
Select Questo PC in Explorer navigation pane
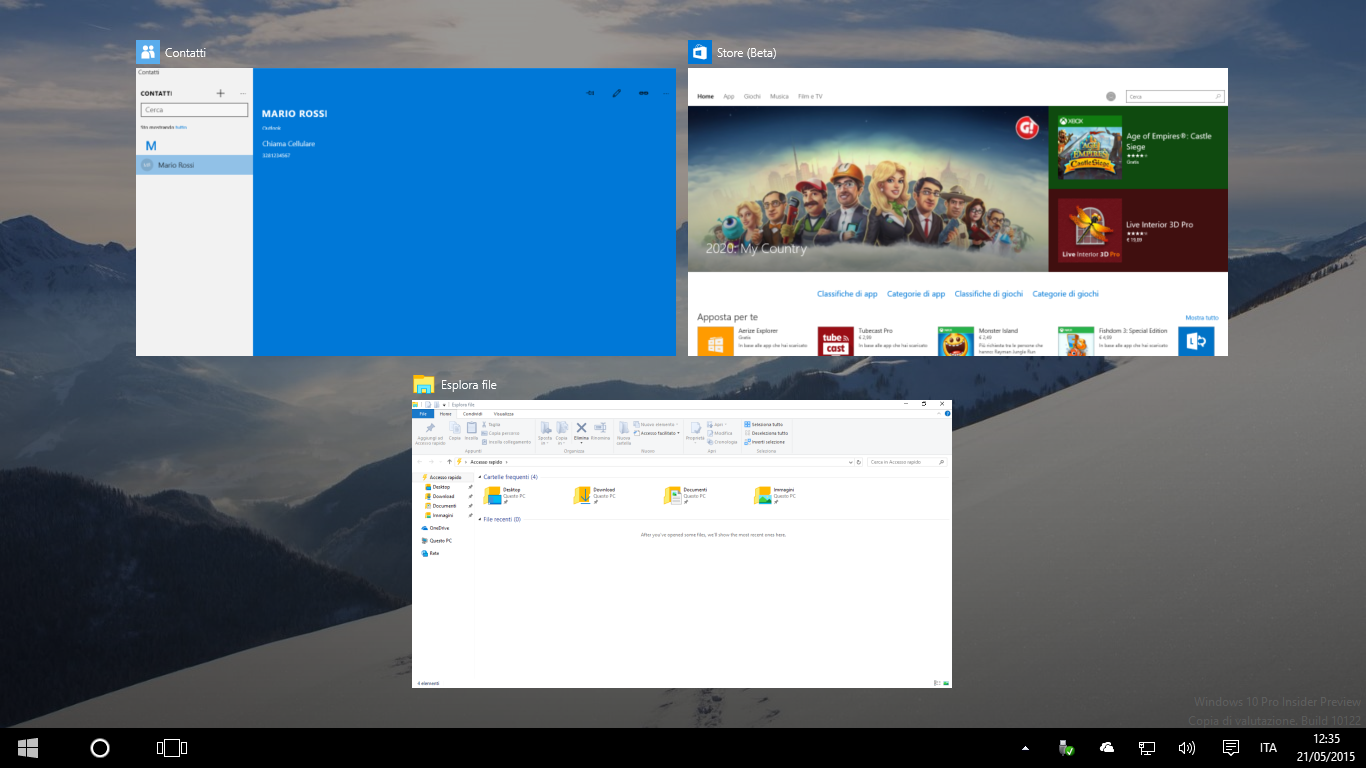click(437, 541)
